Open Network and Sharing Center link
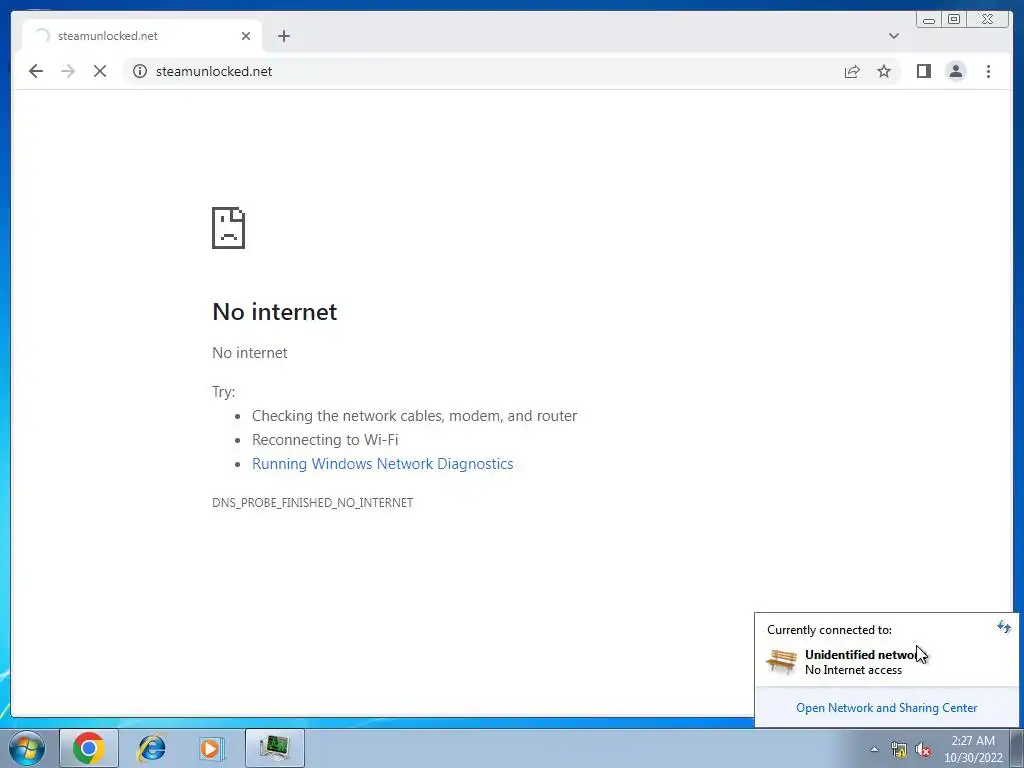 pos(886,708)
